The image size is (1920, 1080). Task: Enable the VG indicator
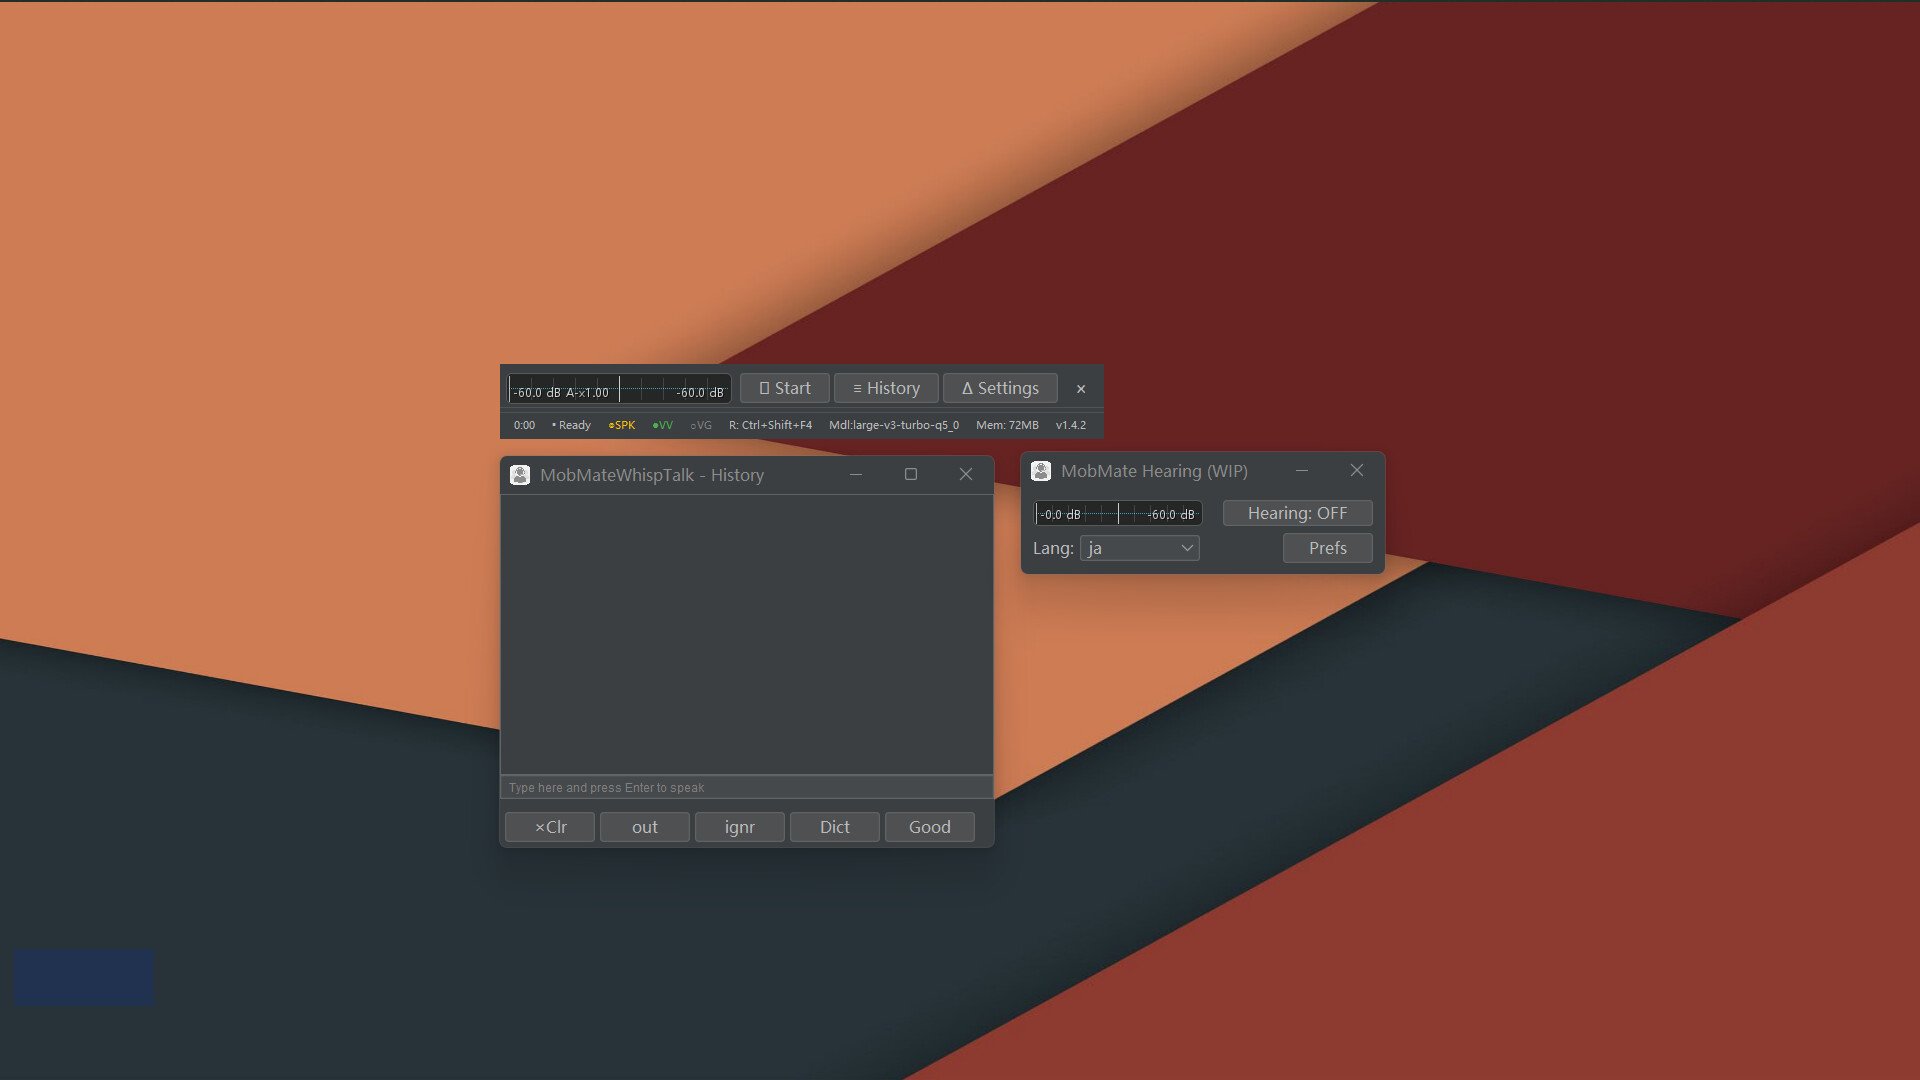pyautogui.click(x=700, y=424)
